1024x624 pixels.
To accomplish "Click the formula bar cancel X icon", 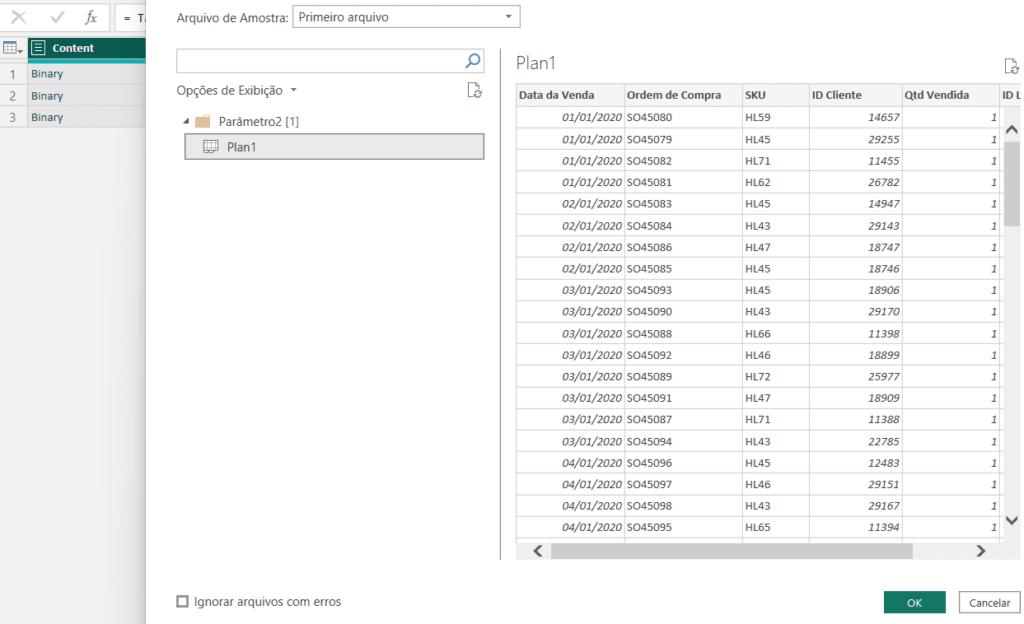I will (x=19, y=18).
